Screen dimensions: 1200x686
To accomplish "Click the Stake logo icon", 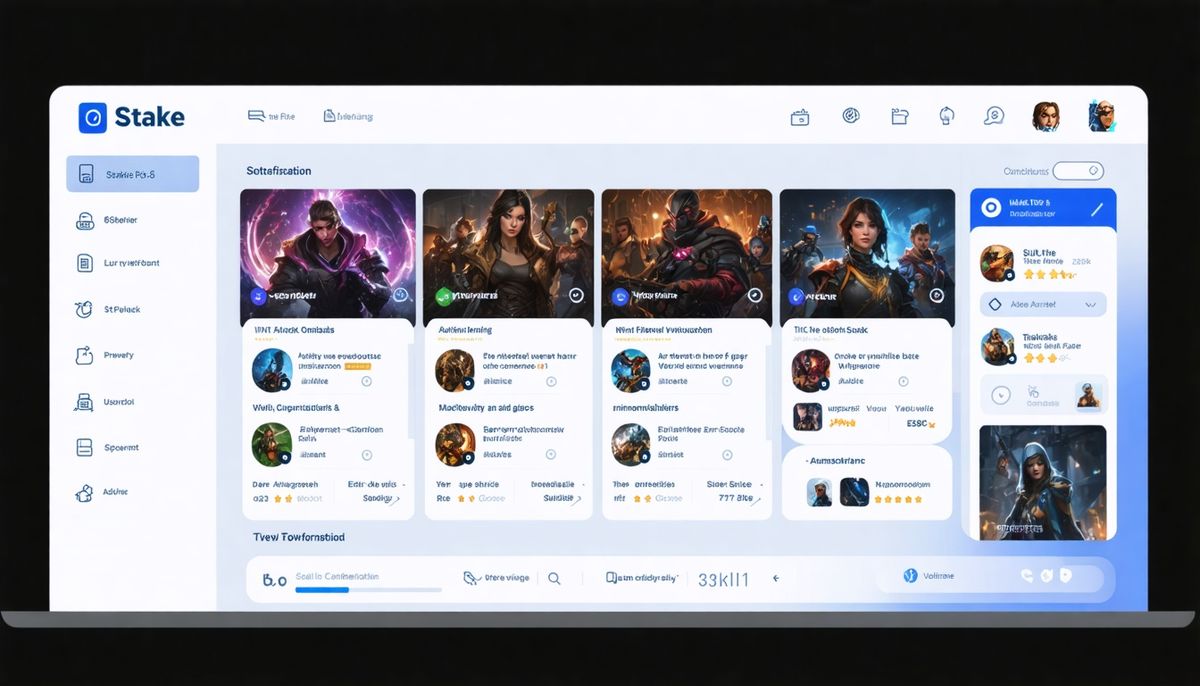I will pos(92,117).
